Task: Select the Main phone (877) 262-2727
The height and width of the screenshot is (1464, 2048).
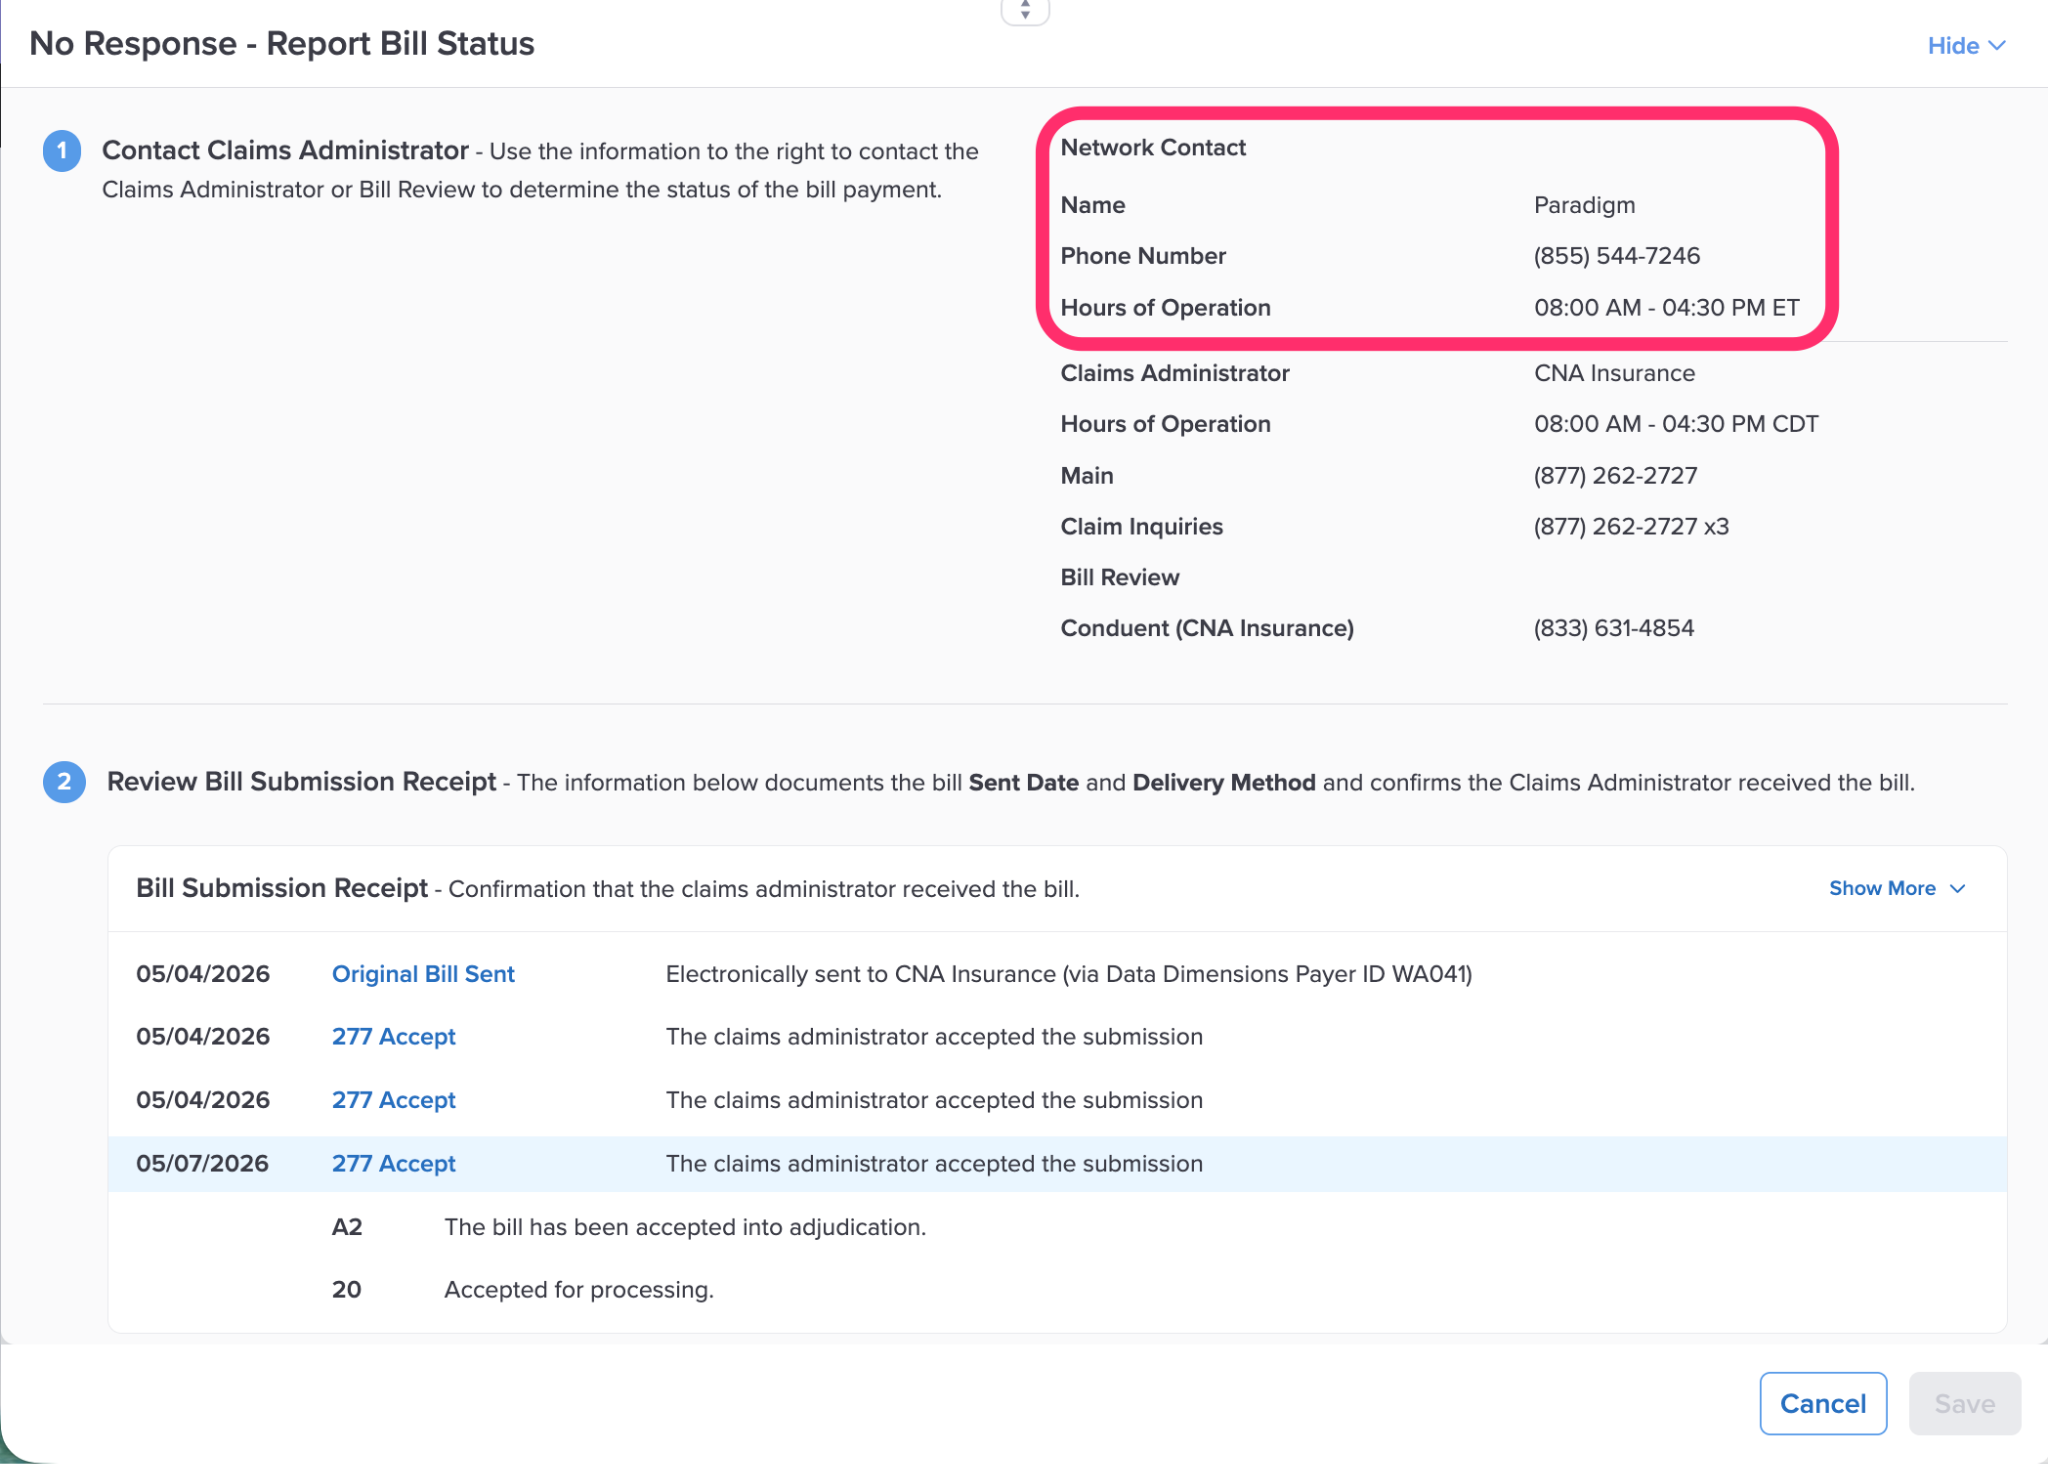Action: (1615, 476)
